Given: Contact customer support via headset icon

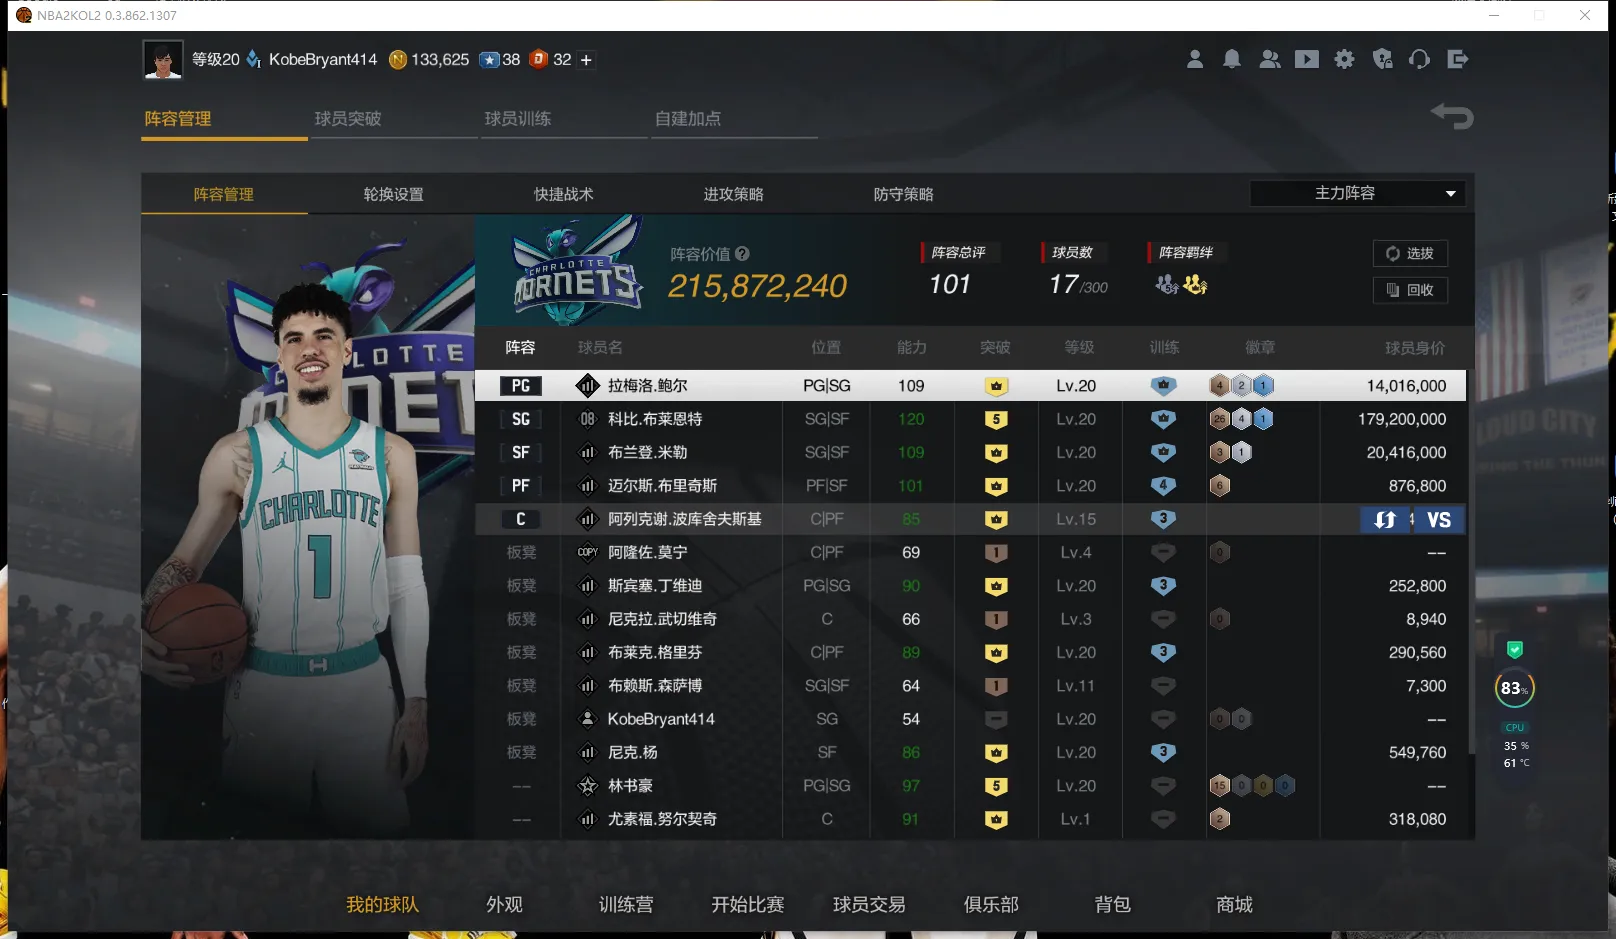Looking at the screenshot, I should (x=1420, y=60).
